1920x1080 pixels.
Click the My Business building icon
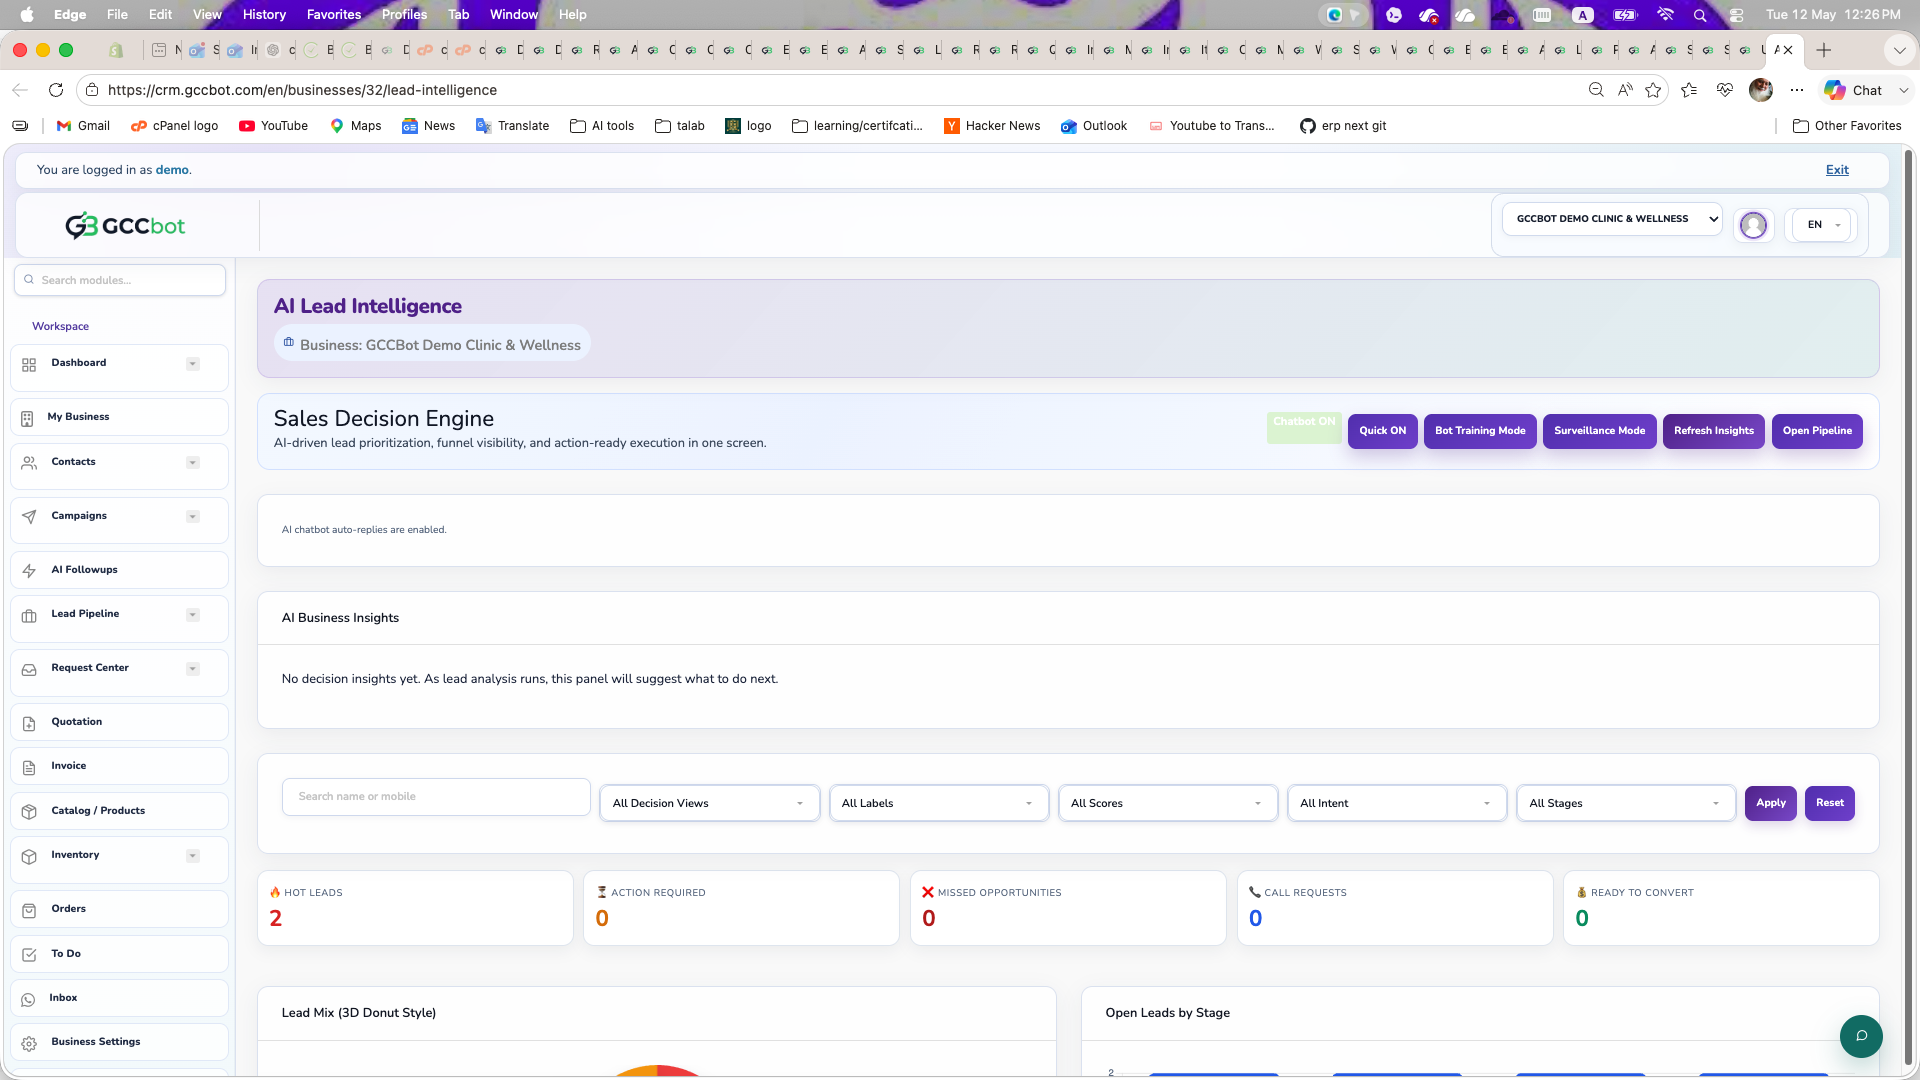(27, 418)
